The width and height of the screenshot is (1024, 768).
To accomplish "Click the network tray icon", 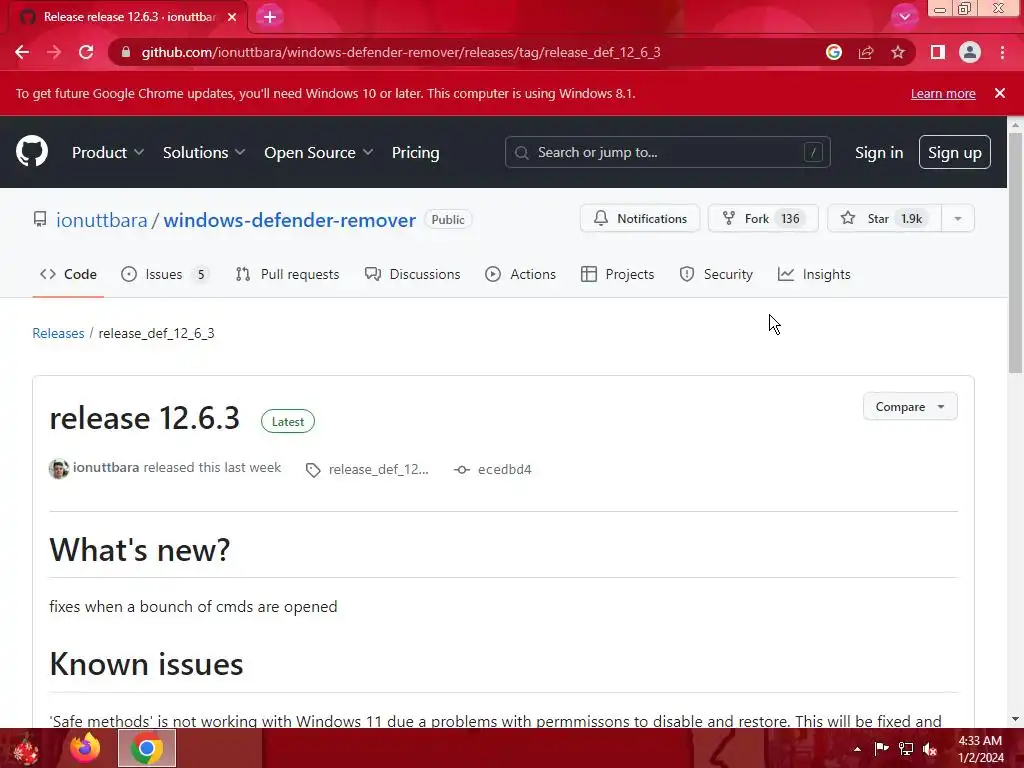I will (906, 749).
